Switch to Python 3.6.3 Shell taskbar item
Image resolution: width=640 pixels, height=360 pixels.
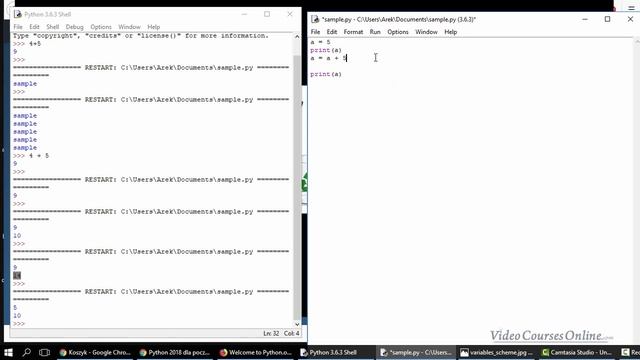tap(336, 352)
